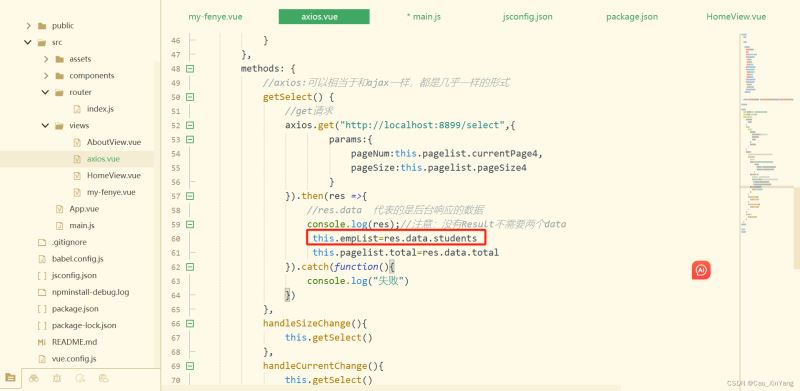The image size is (800, 391).
Task: Click the 'pageNum:this.pagelist.currentPage4' line
Action: [446, 154]
